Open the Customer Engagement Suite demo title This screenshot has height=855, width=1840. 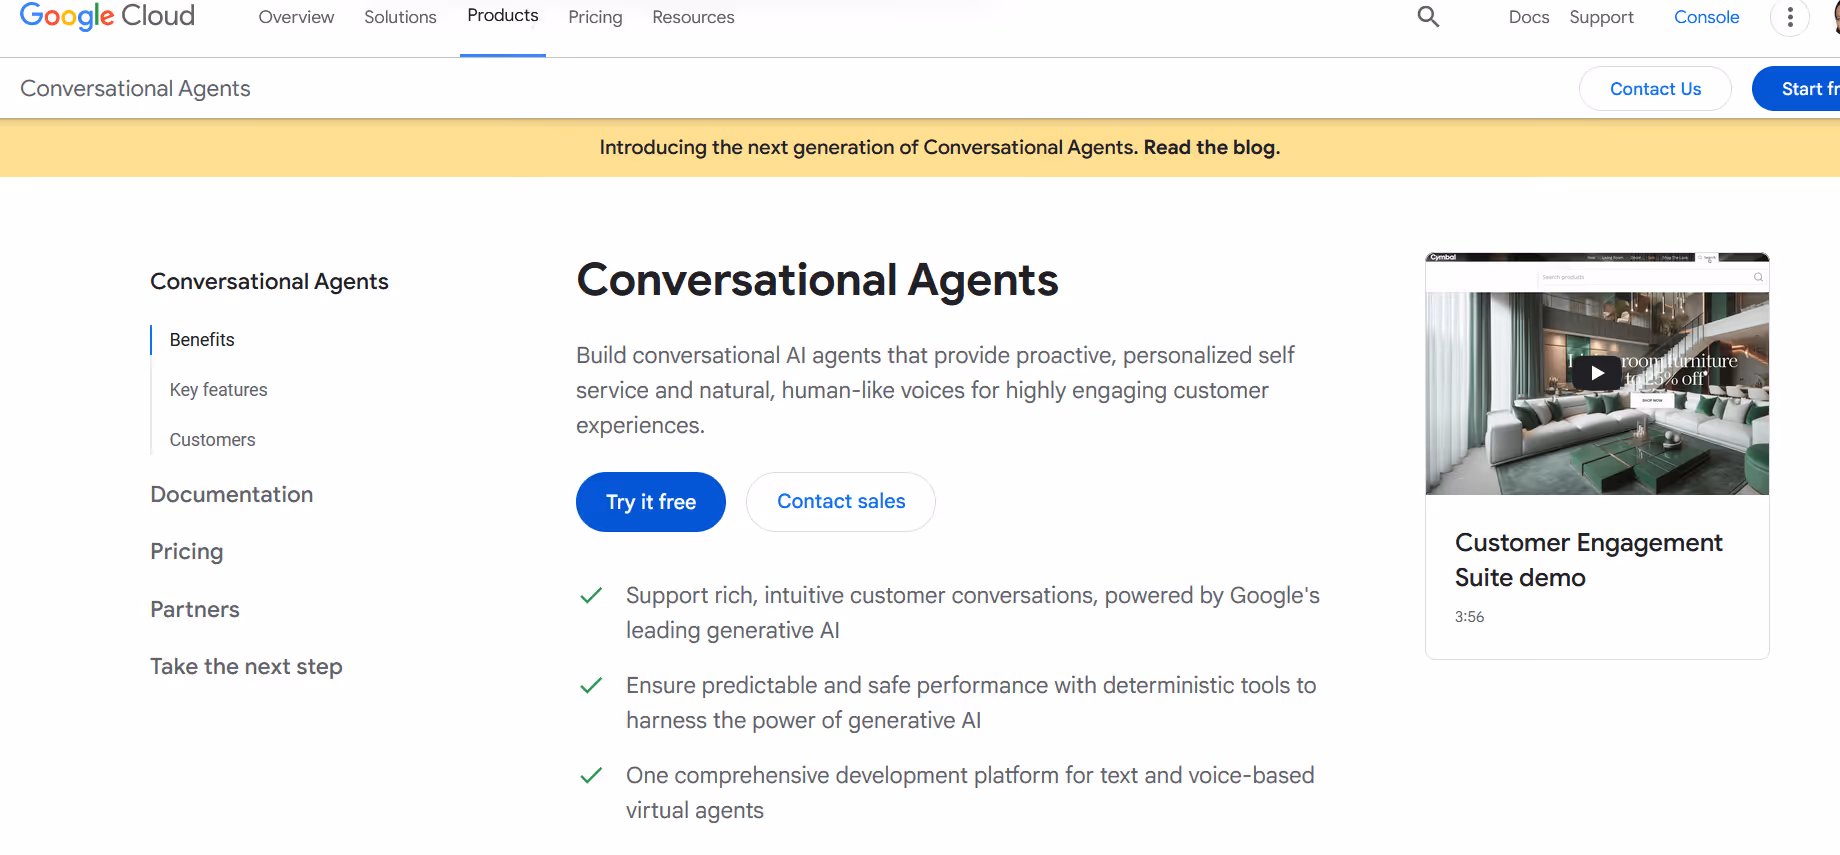[x=1588, y=560]
